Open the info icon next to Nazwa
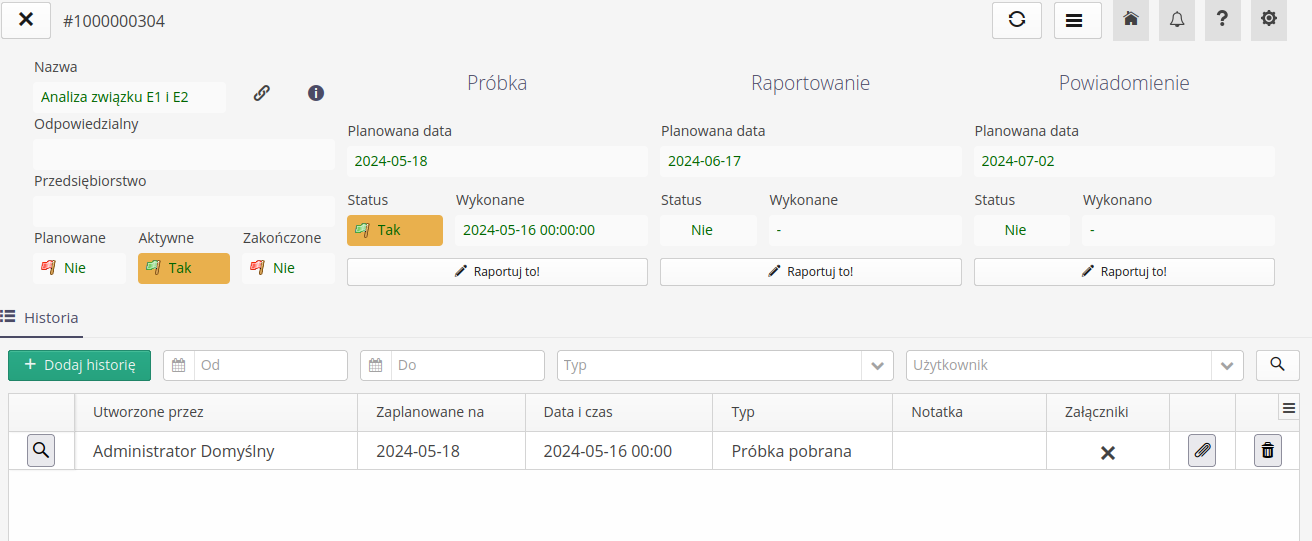Screen dimensions: 1312x541 click(x=316, y=93)
